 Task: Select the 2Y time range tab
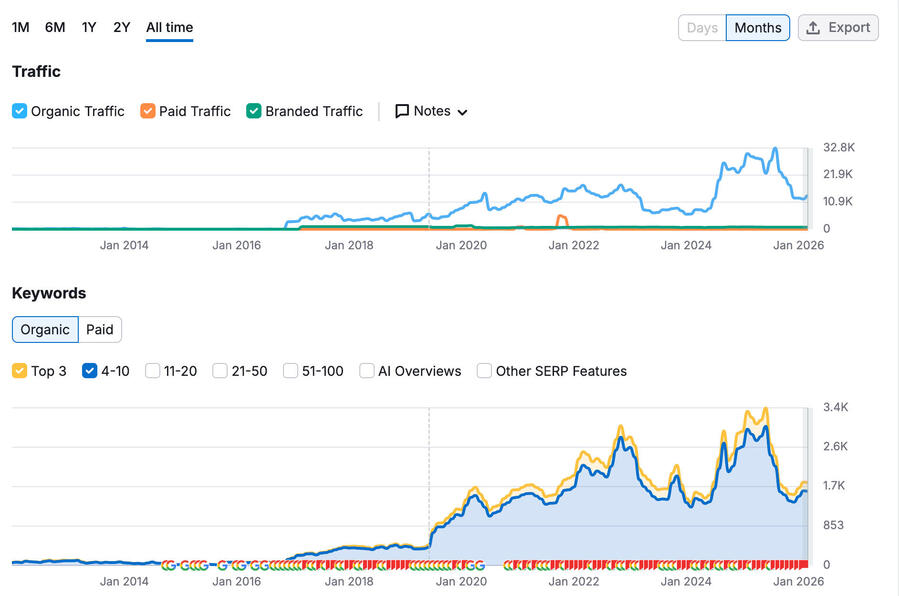pos(122,28)
